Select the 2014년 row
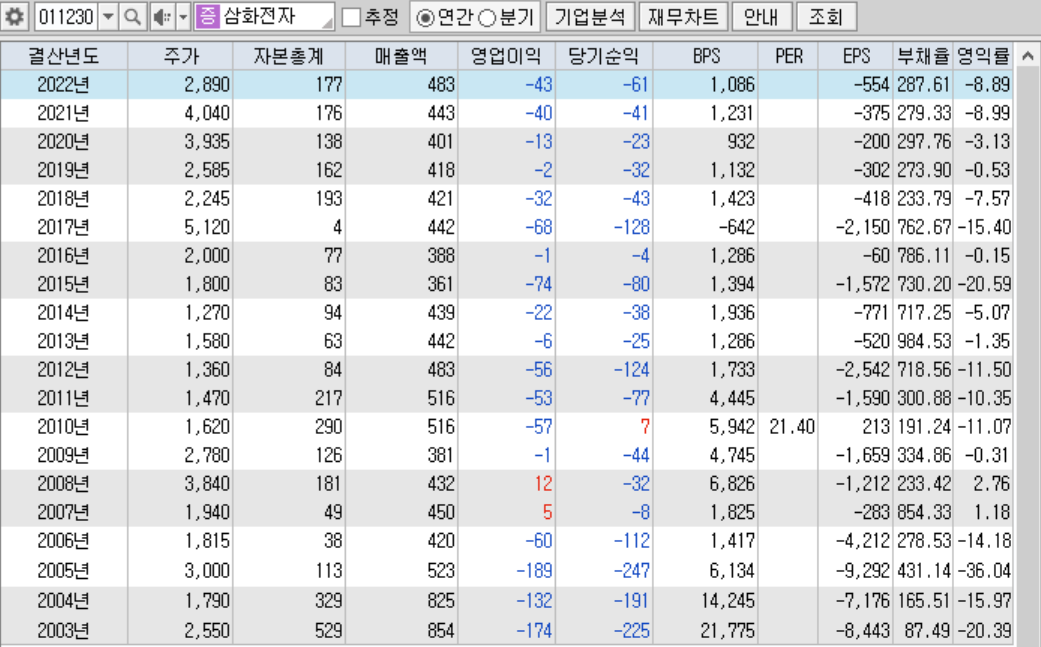The height and width of the screenshot is (647, 1041). pos(507,313)
